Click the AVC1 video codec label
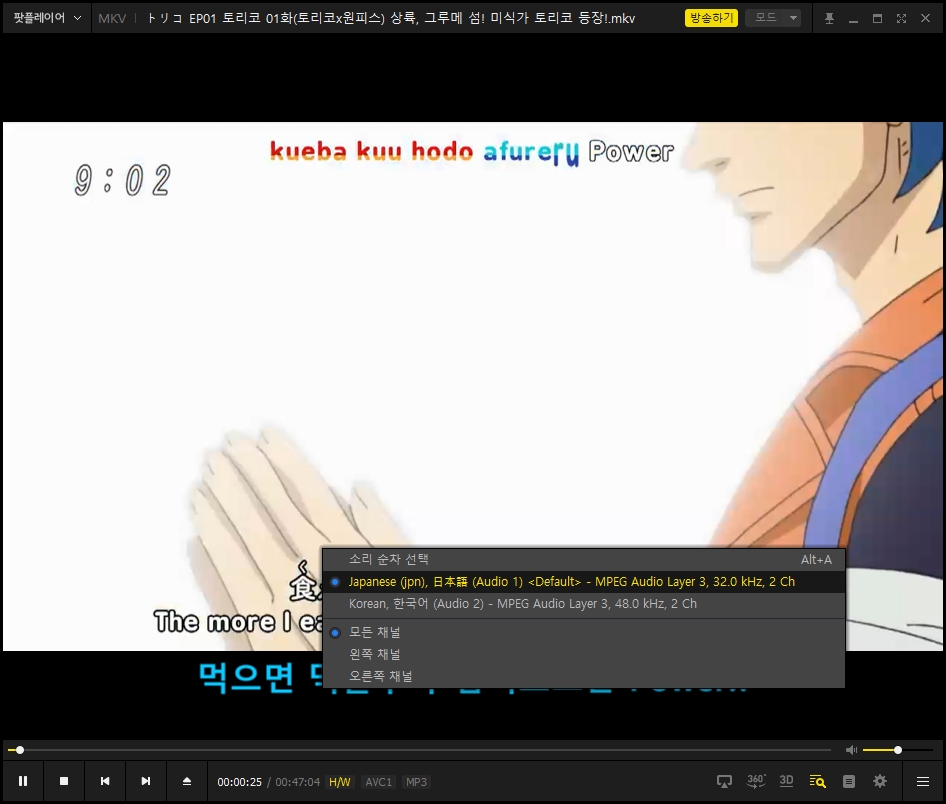Image resolution: width=946 pixels, height=804 pixels. click(x=379, y=782)
